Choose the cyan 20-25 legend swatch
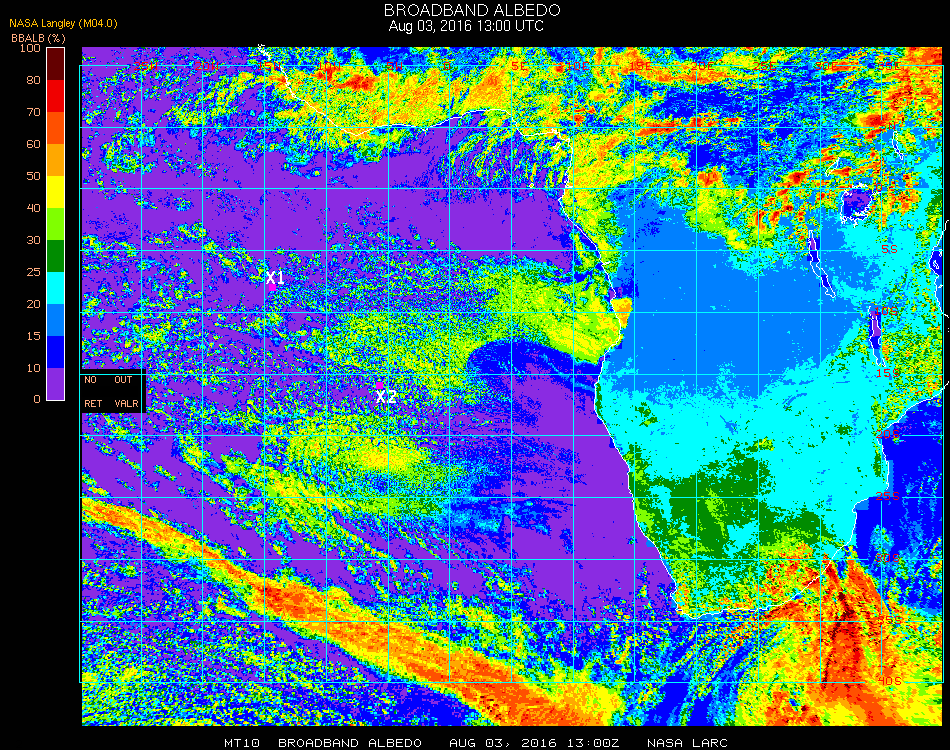The width and height of the screenshot is (950, 750). pos(56,288)
